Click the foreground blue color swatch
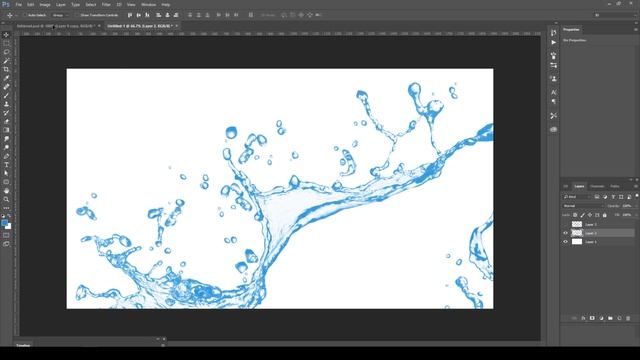This screenshot has height=360, width=640. (4, 222)
